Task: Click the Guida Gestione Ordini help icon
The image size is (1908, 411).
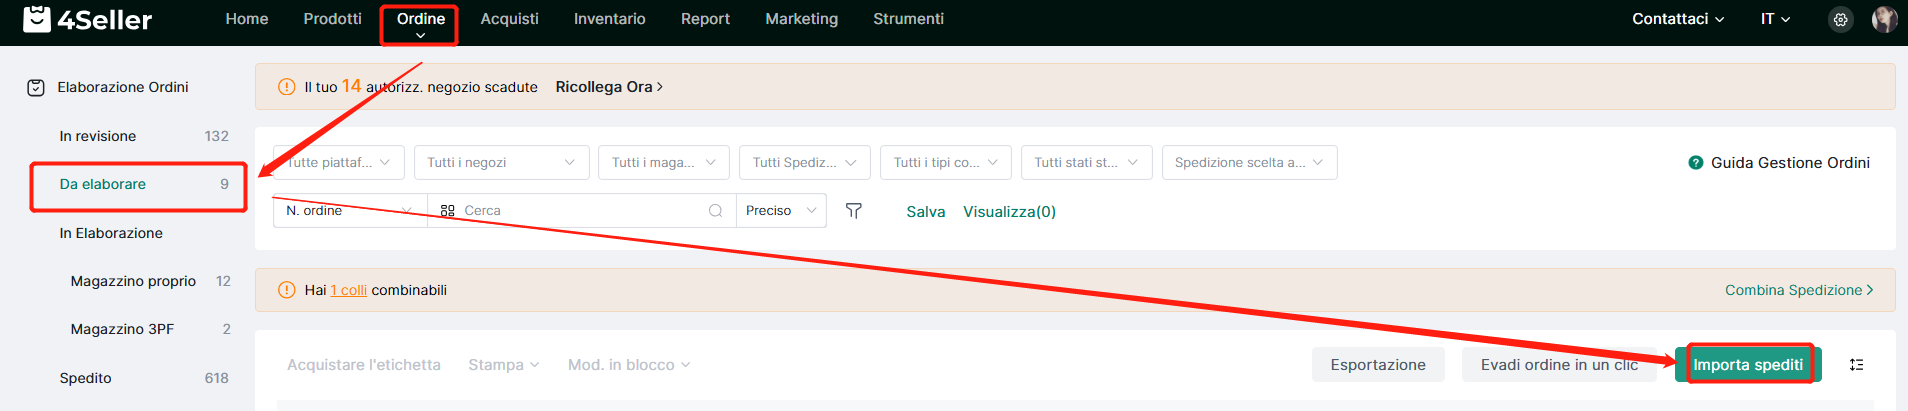Action: [x=1696, y=163]
